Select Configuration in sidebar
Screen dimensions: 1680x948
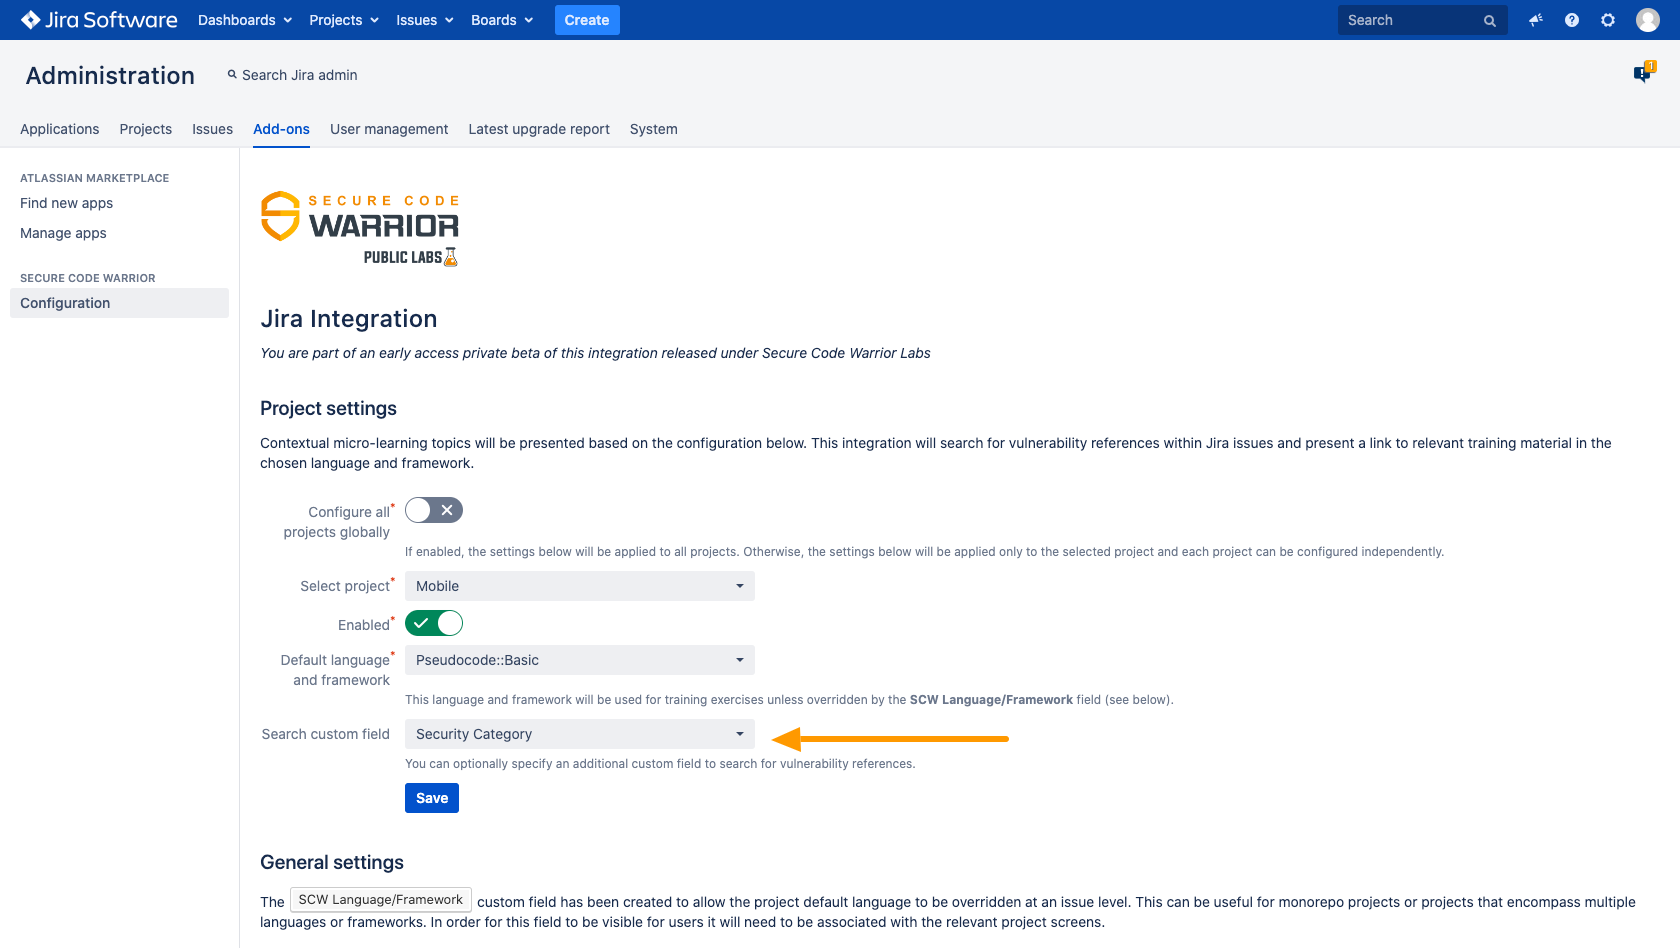119,303
